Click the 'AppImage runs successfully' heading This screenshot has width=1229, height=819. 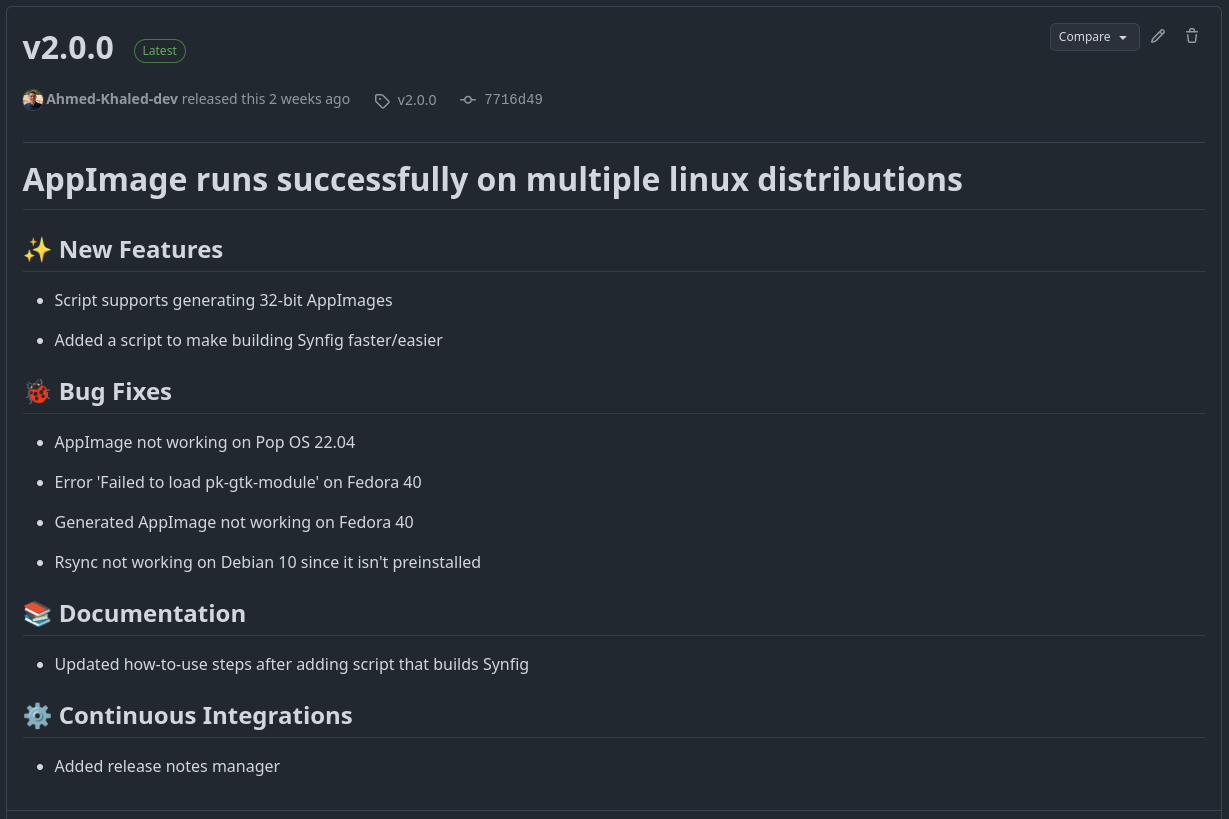(x=492, y=179)
